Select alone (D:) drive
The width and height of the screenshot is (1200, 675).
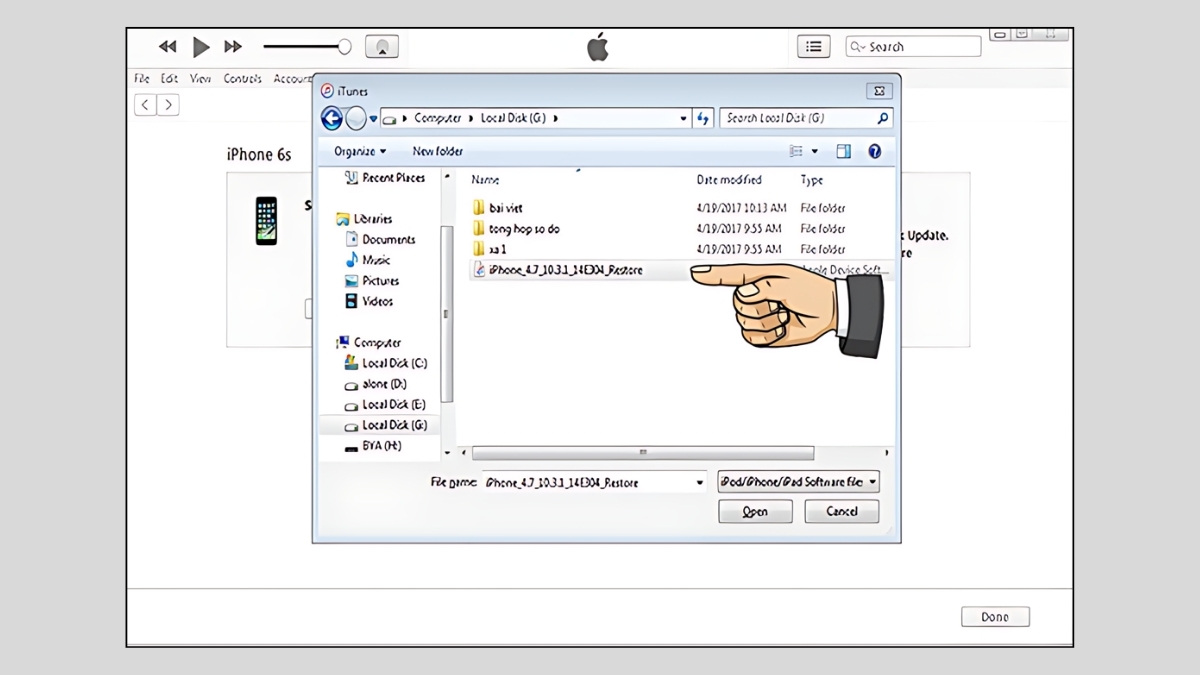pyautogui.click(x=376, y=384)
